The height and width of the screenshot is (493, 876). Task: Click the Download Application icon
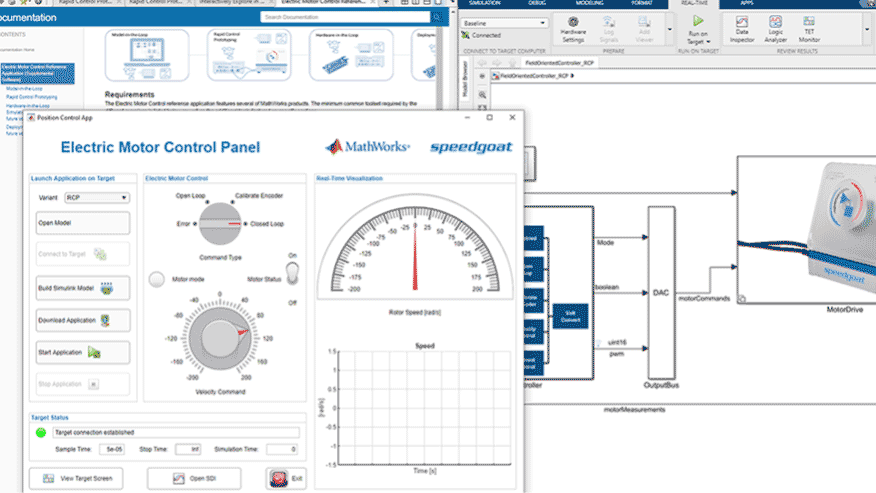[105, 320]
